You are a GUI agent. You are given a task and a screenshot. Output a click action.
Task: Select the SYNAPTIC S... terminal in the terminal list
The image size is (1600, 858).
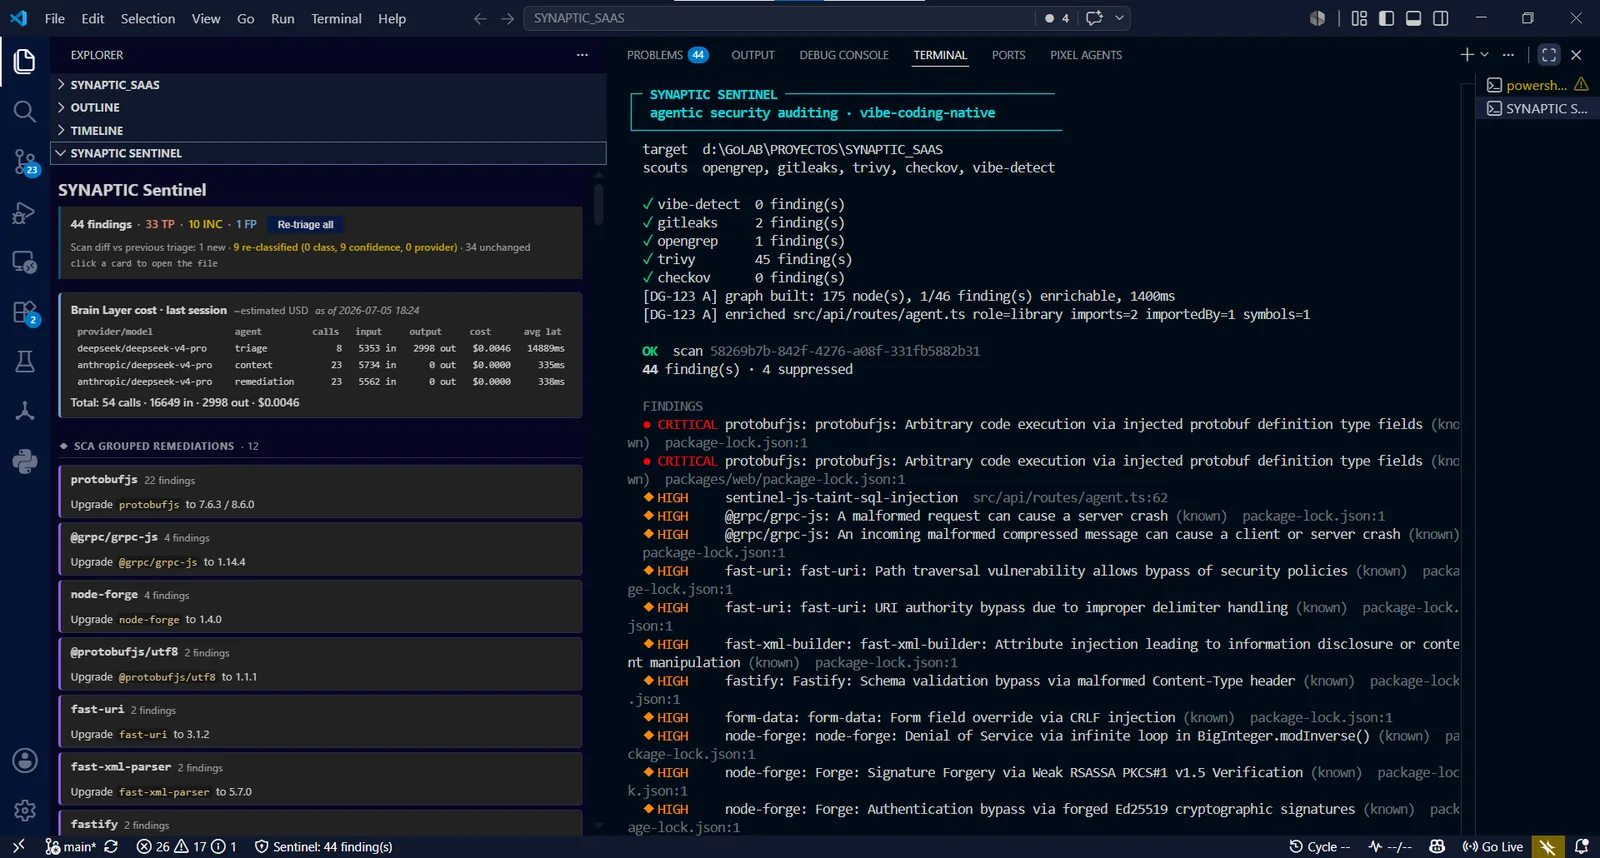1537,108
